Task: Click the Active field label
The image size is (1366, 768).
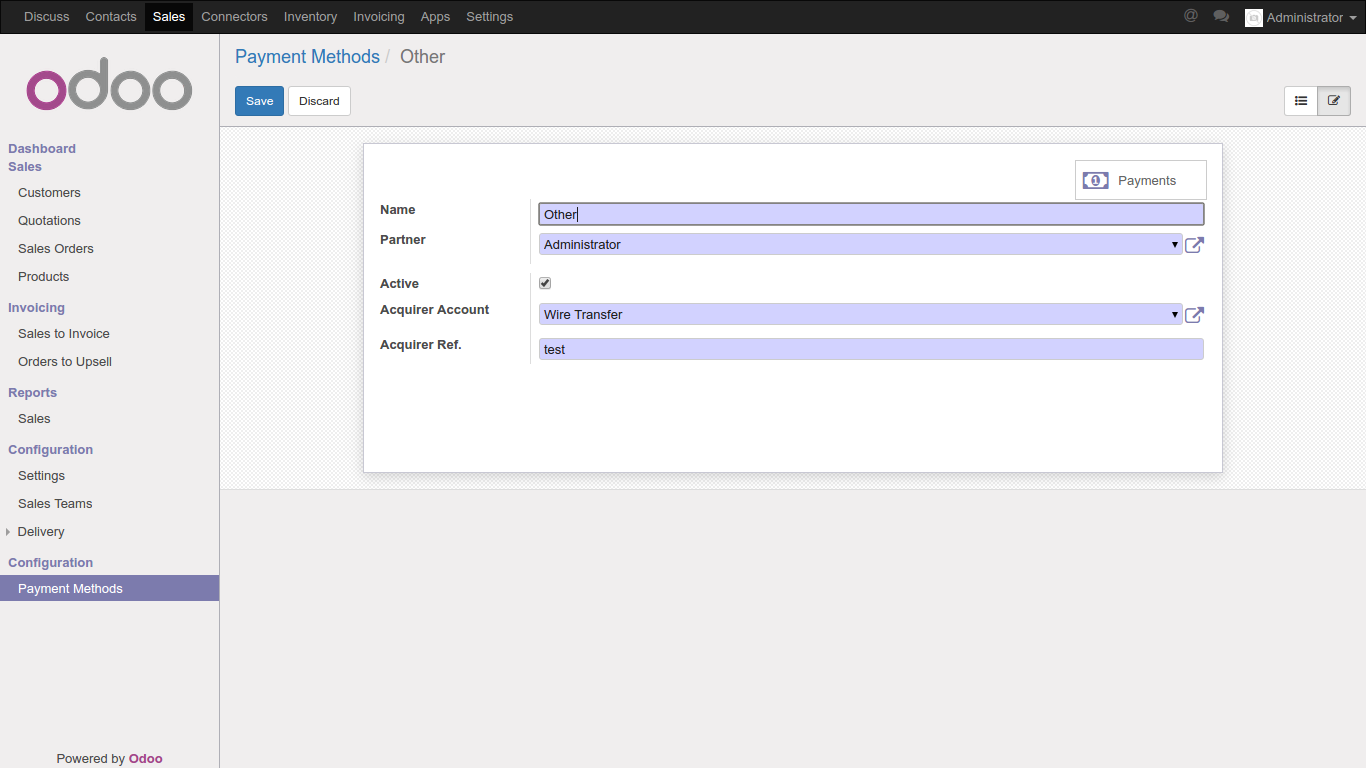Action: [399, 284]
